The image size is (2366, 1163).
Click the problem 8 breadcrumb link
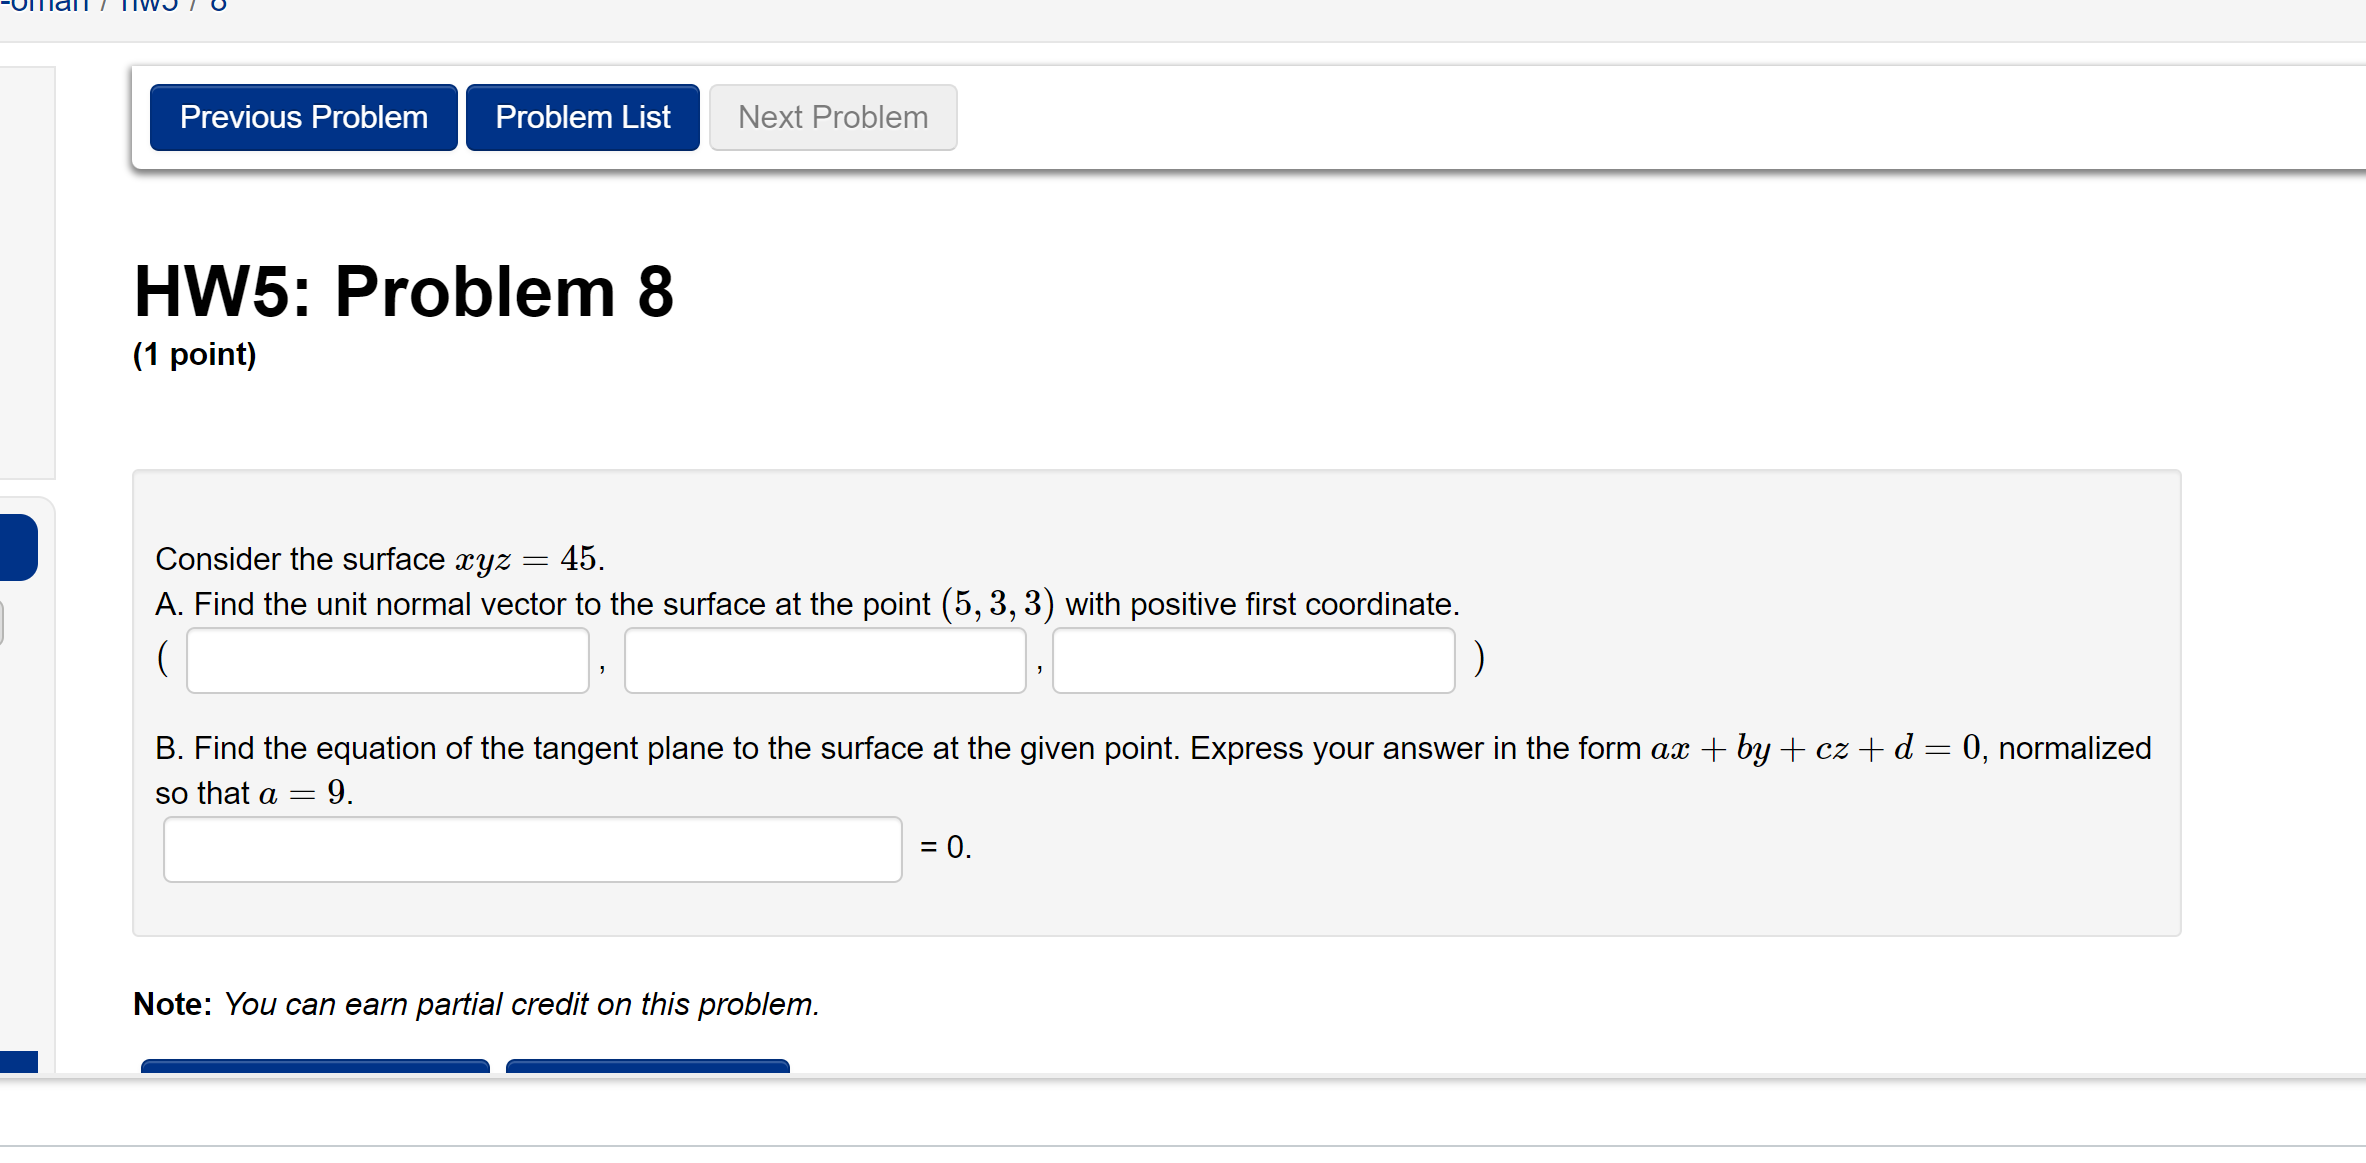222,6
